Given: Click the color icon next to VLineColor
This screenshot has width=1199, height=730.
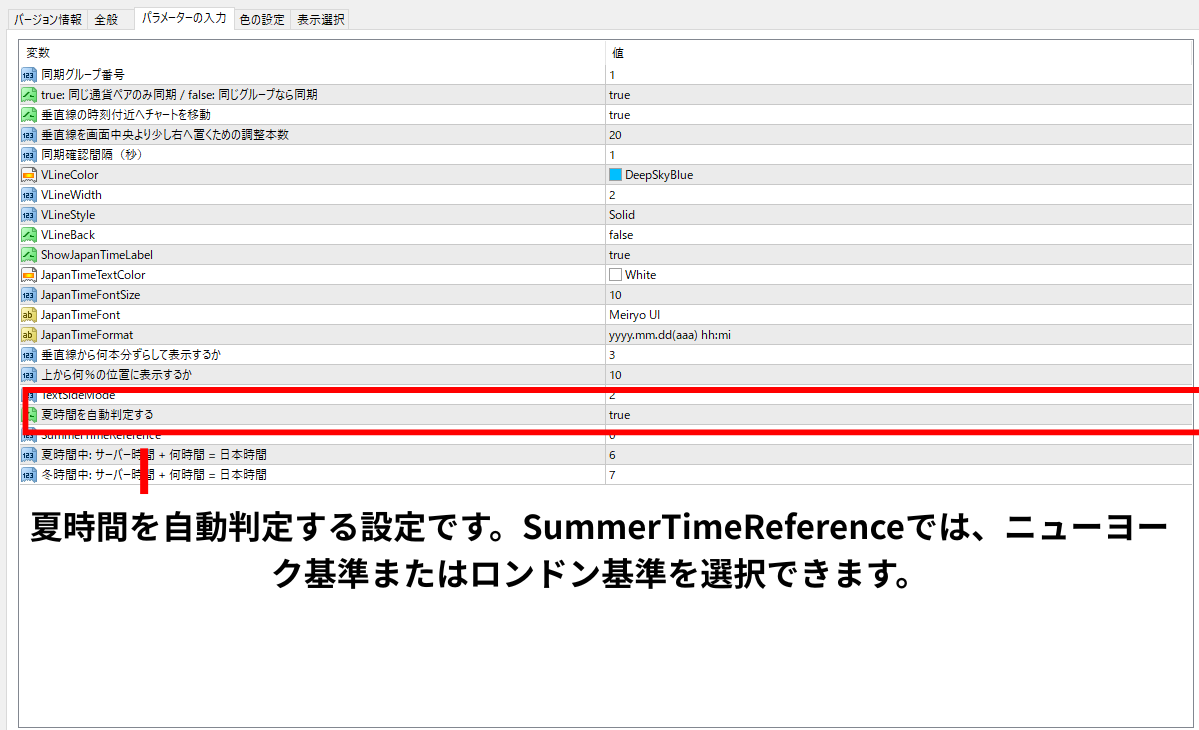Looking at the screenshot, I should [x=29, y=175].
